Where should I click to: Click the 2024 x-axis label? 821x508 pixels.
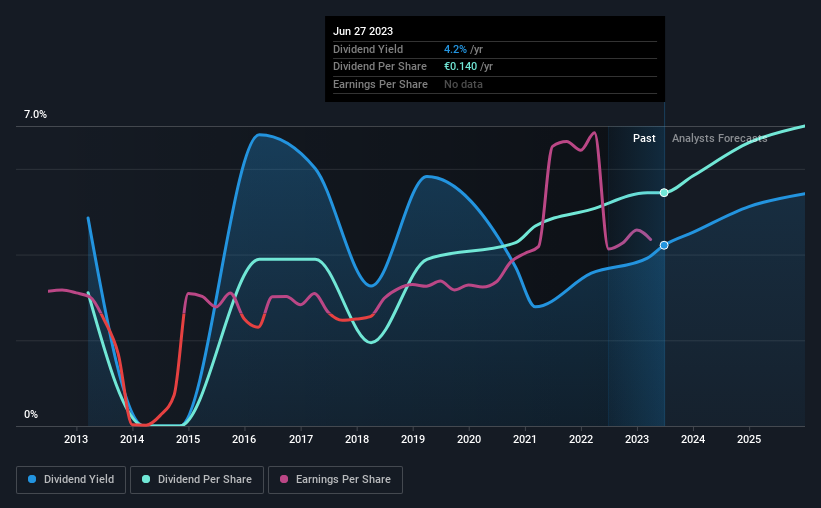pos(693,439)
